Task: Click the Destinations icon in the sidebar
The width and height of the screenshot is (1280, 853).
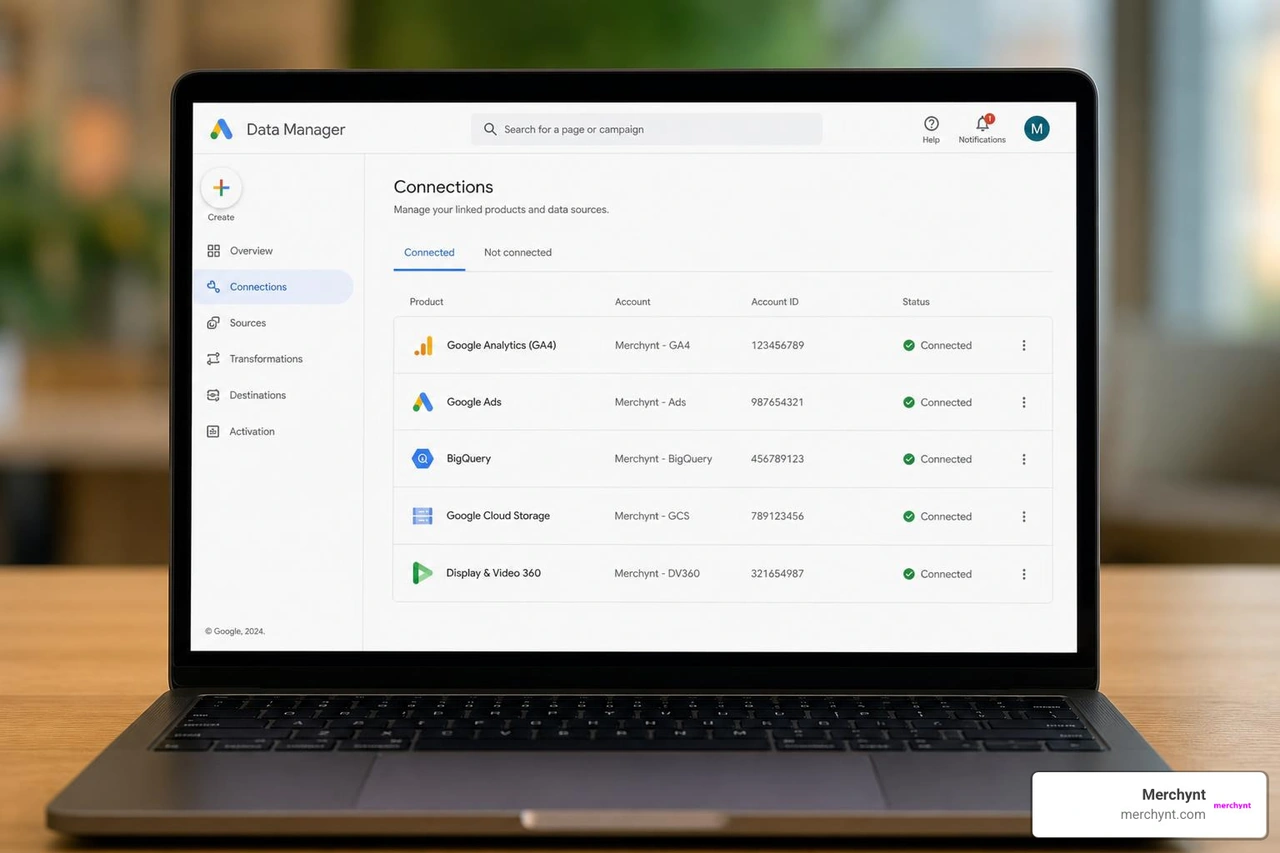Action: click(x=213, y=395)
